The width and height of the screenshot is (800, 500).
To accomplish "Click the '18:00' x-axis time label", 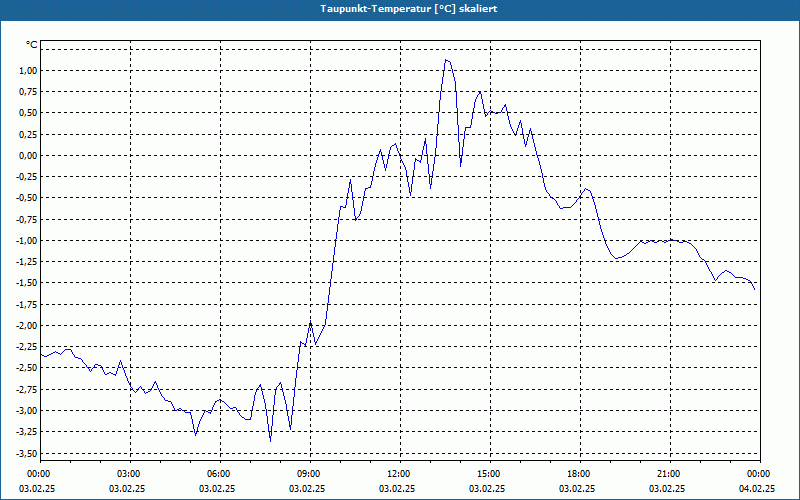I will pyautogui.click(x=580, y=474).
